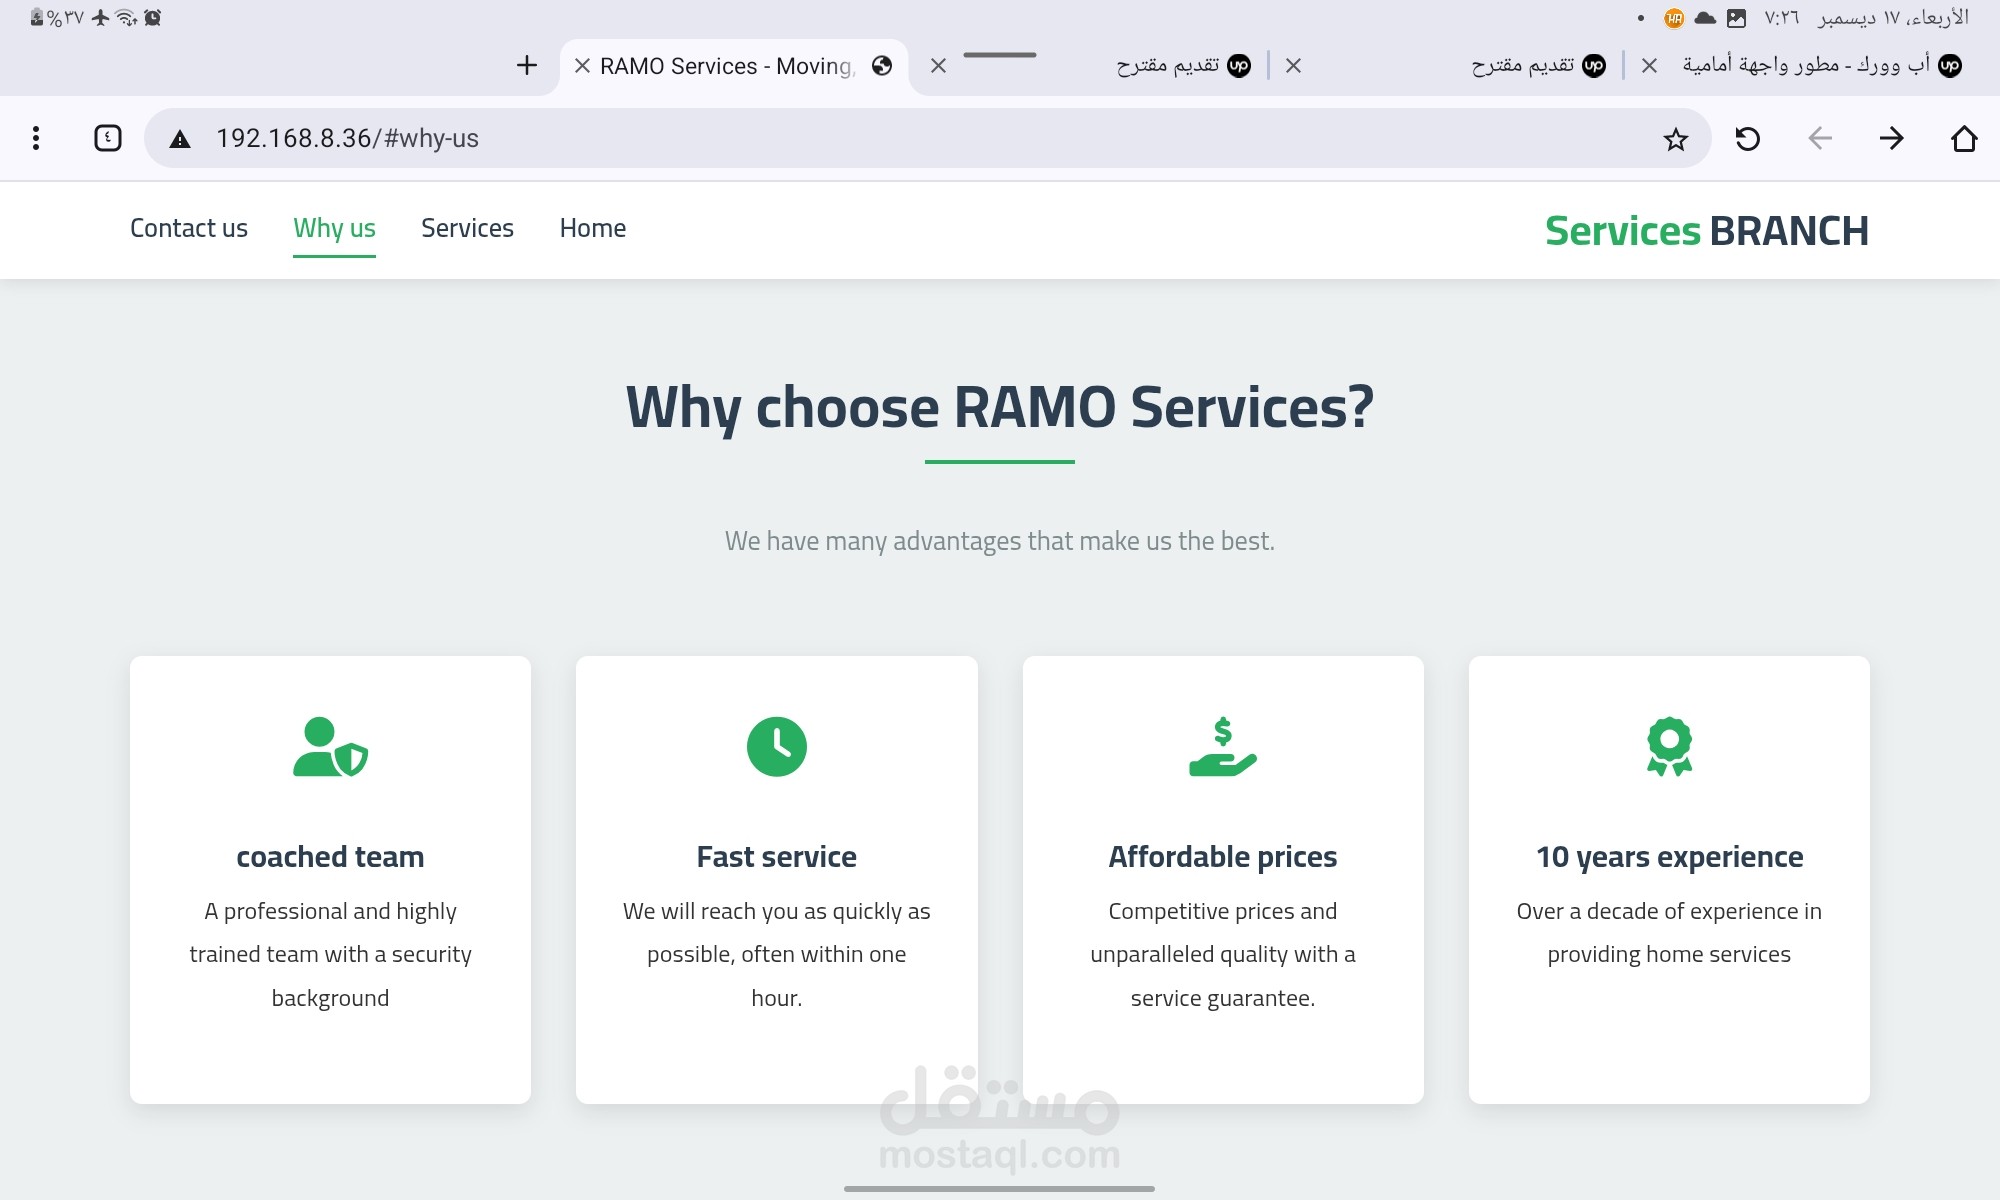The height and width of the screenshot is (1200, 2000).
Task: Click the green clock Fast service icon
Action: [x=776, y=746]
